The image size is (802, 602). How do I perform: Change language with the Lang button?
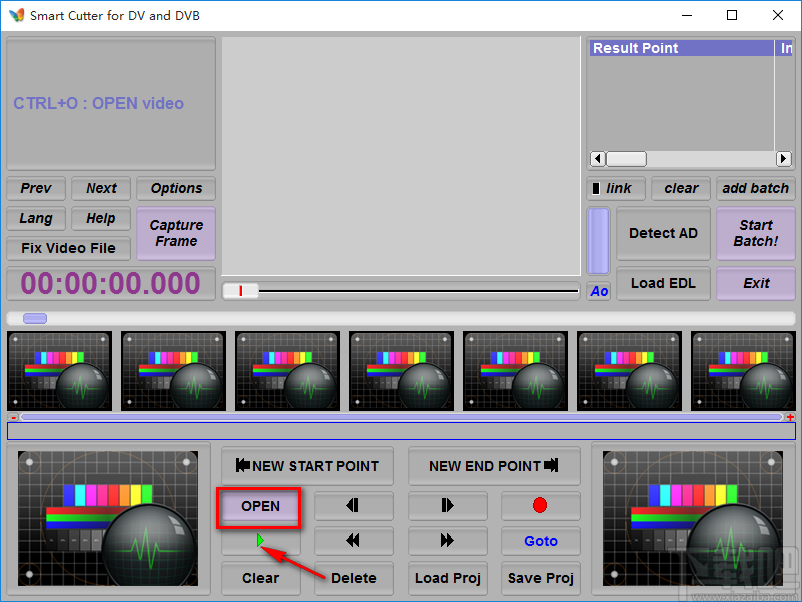(x=36, y=218)
